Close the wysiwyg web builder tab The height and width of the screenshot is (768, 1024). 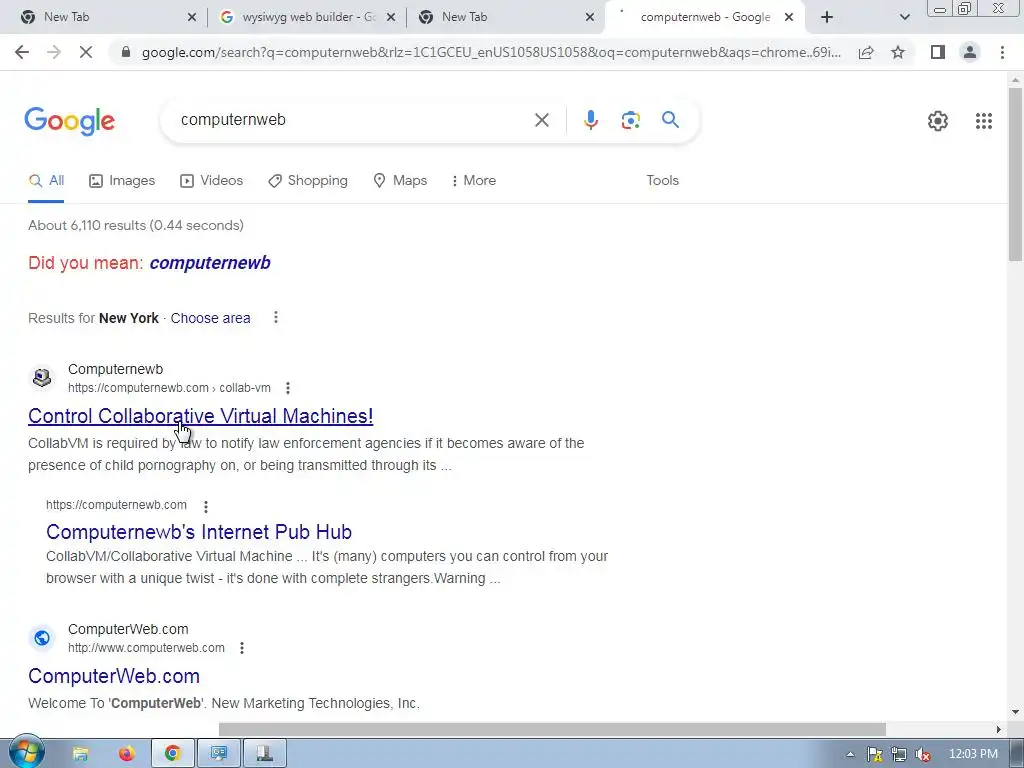(391, 18)
